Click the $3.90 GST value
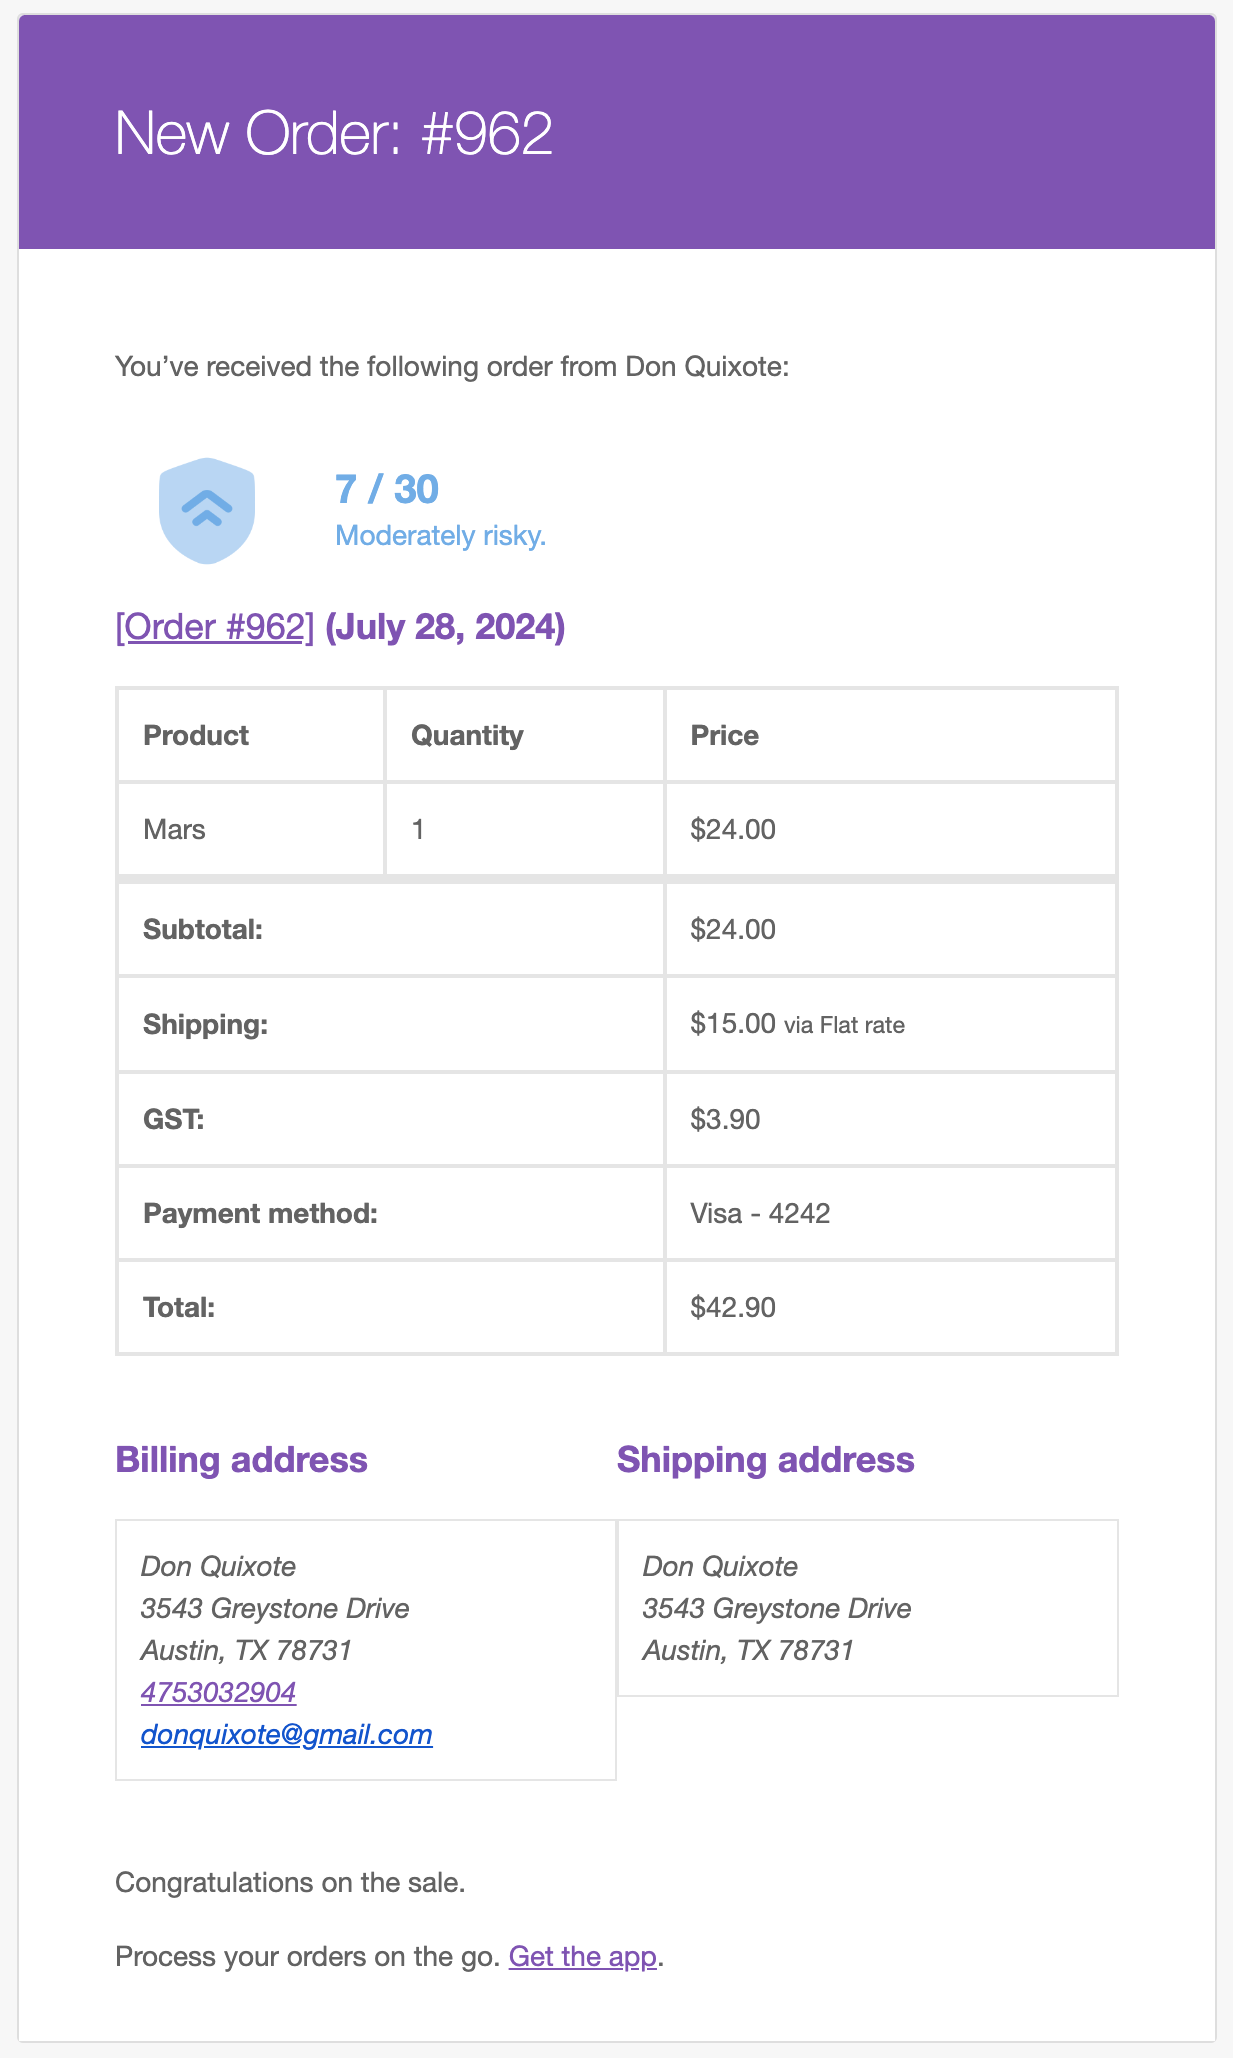The width and height of the screenshot is (1233, 2058). point(725,1119)
